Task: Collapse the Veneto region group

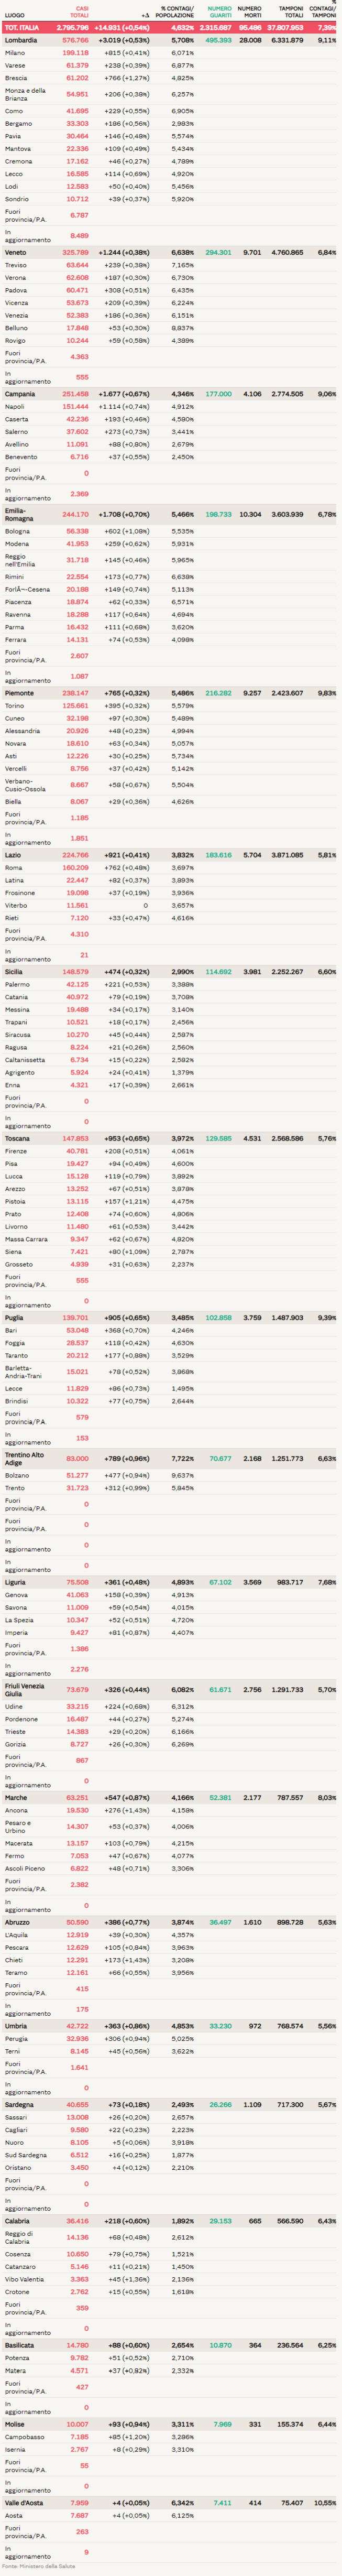Action: coord(15,253)
